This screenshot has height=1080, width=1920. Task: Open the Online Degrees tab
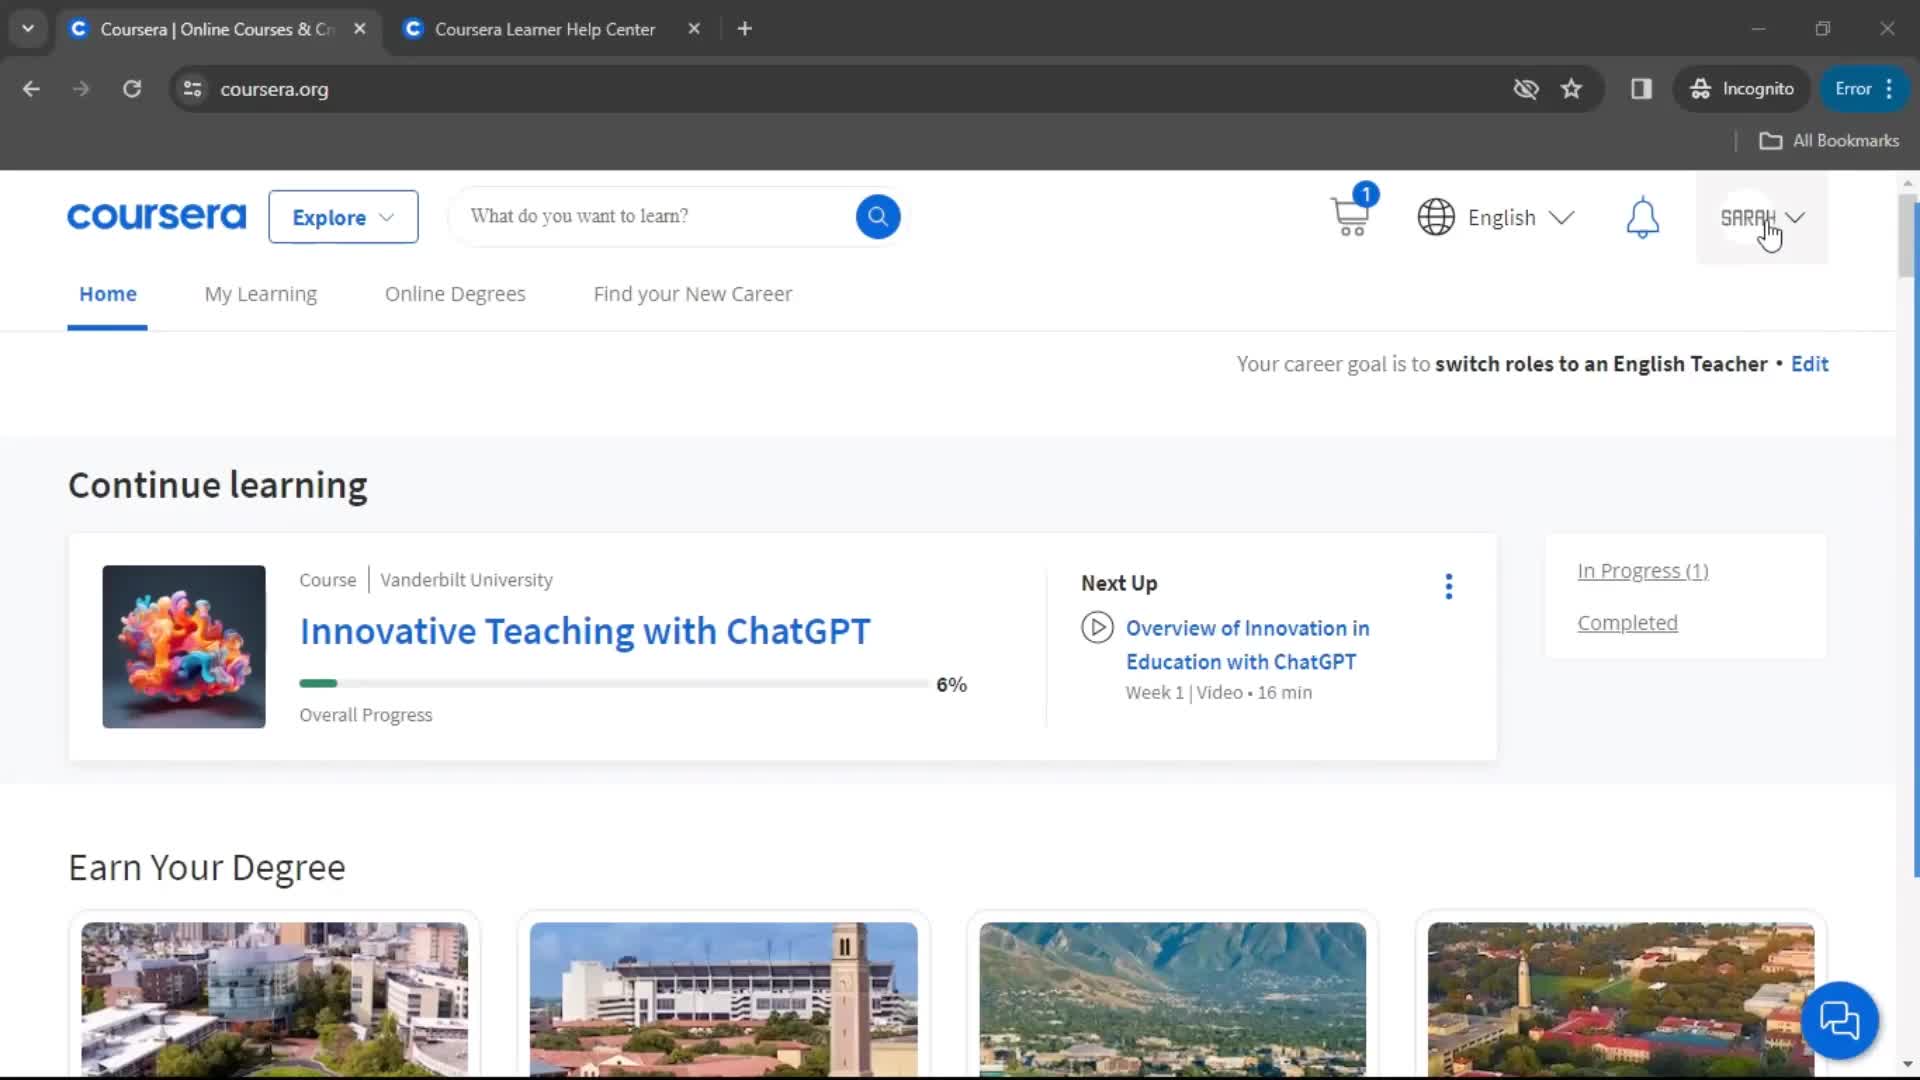455,294
